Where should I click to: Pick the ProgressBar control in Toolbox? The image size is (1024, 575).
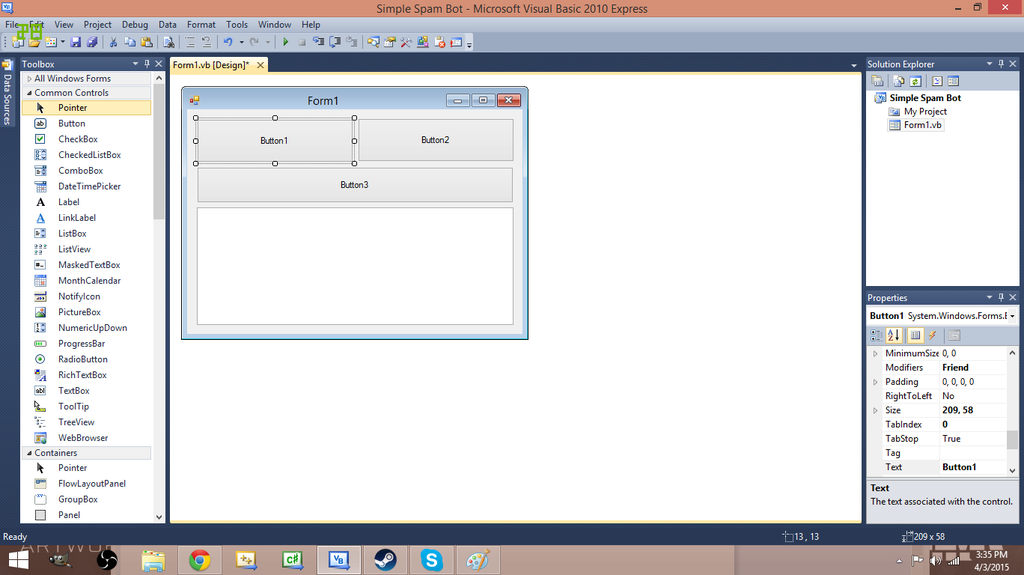coord(87,344)
